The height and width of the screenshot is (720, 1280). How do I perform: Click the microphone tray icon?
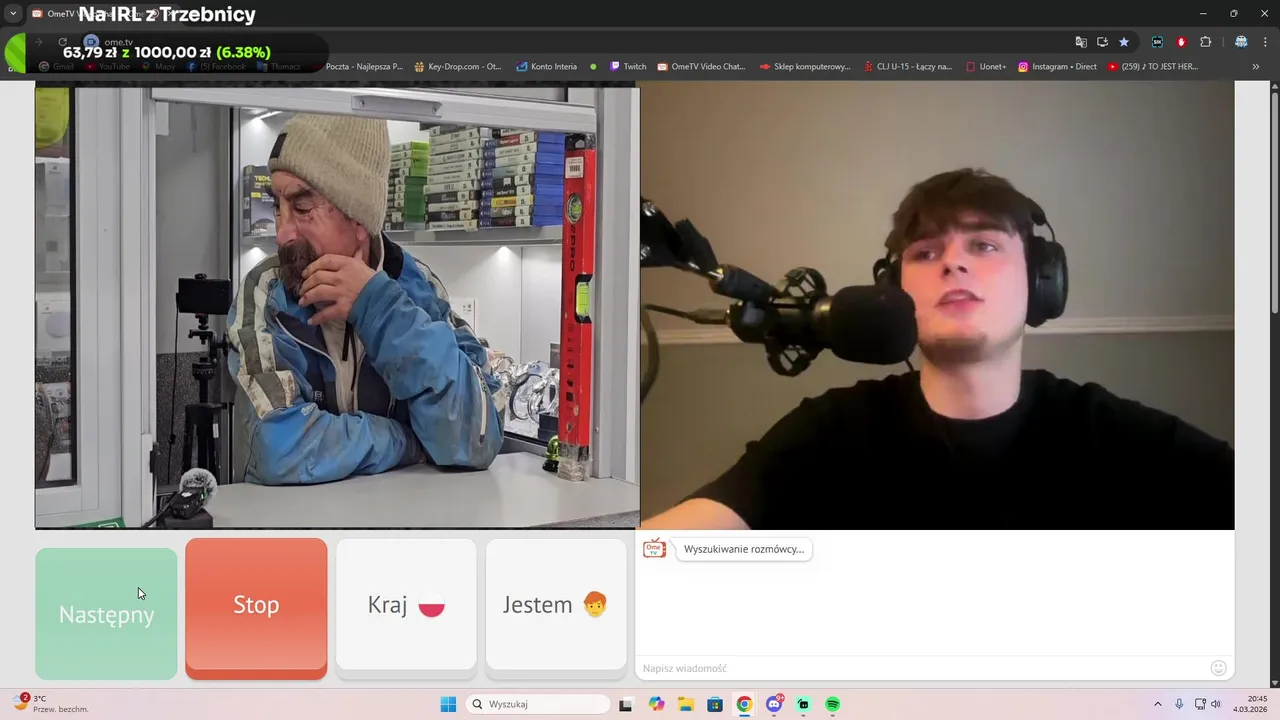[x=1180, y=704]
